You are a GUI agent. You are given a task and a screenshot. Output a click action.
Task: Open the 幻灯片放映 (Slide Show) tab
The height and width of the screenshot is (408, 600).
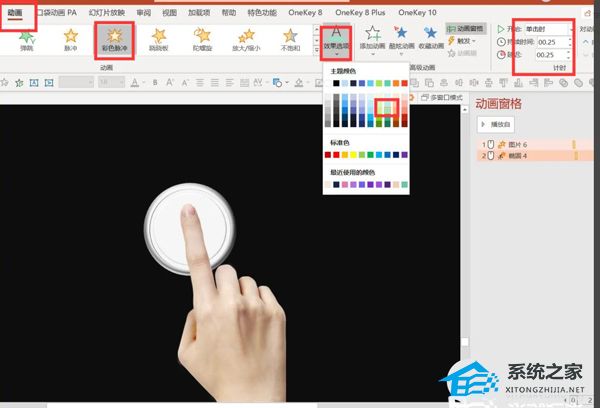pos(107,13)
